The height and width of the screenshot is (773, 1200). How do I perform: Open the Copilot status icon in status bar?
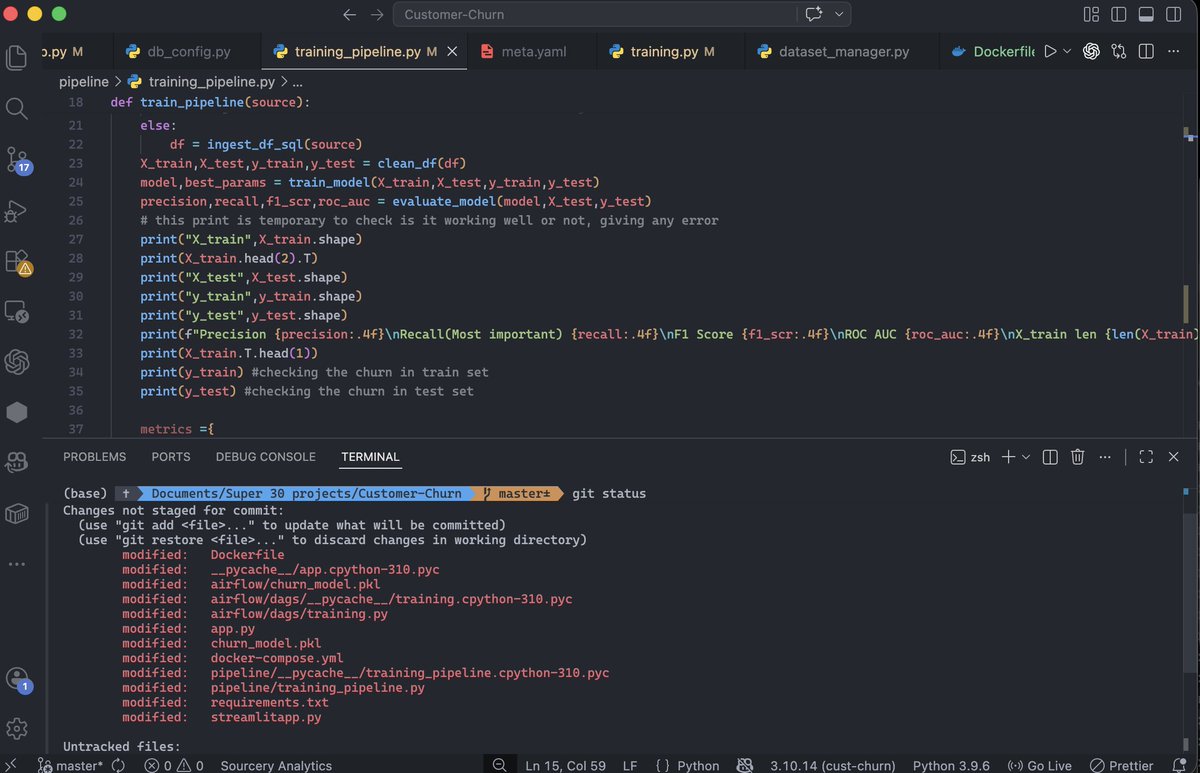tap(745, 765)
